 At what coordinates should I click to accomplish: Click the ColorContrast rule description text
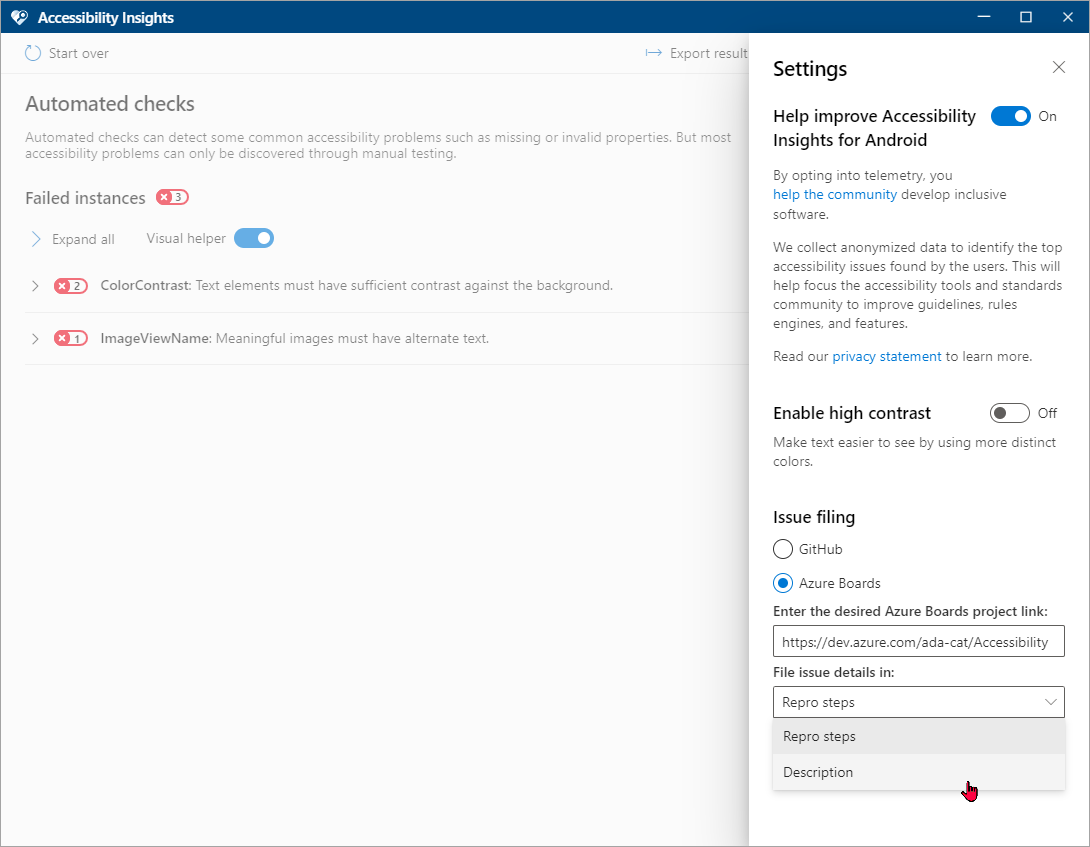pos(404,286)
